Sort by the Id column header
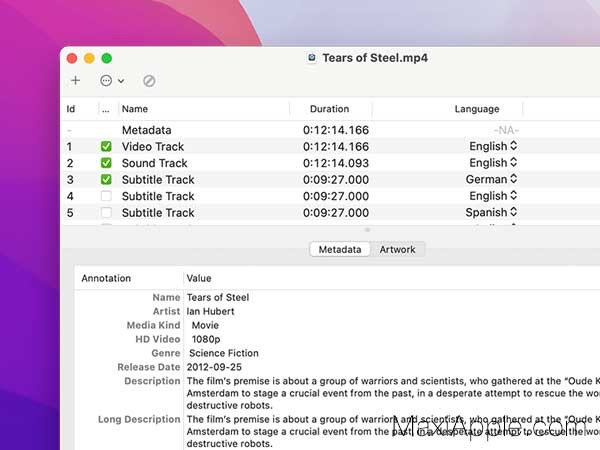 pyautogui.click(x=71, y=109)
